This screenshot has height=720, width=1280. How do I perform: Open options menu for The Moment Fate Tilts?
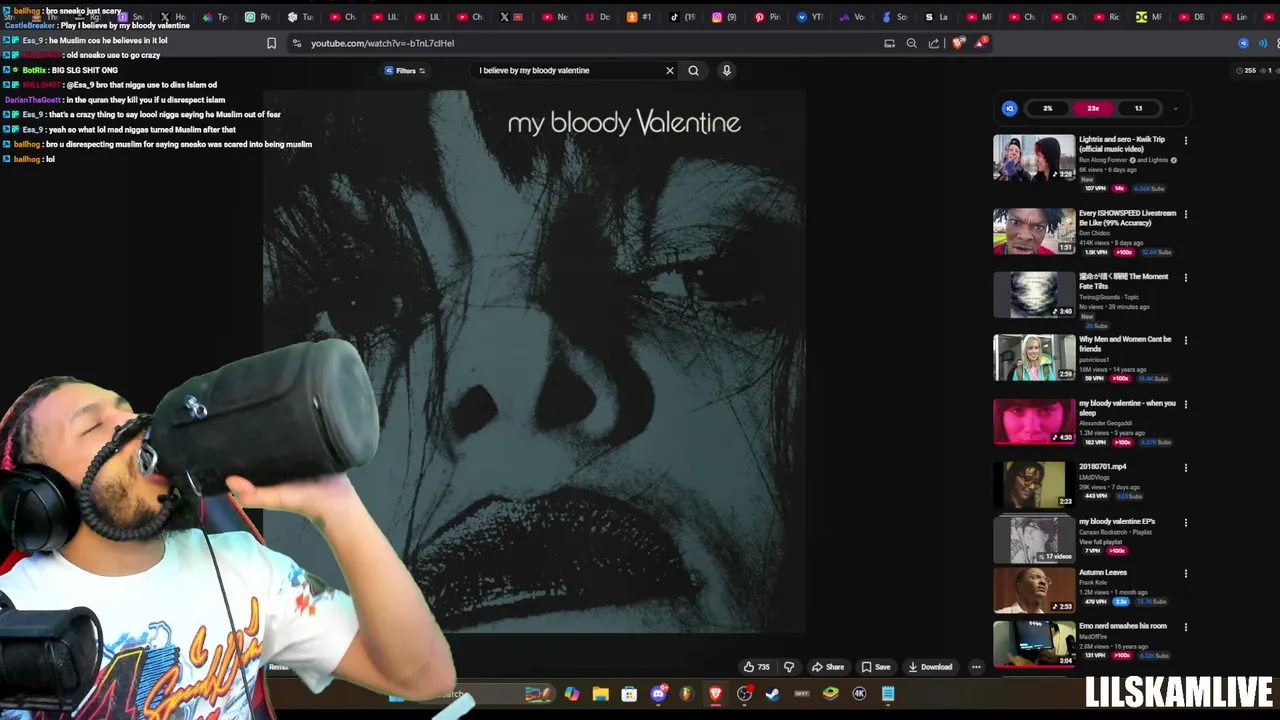(1186, 277)
